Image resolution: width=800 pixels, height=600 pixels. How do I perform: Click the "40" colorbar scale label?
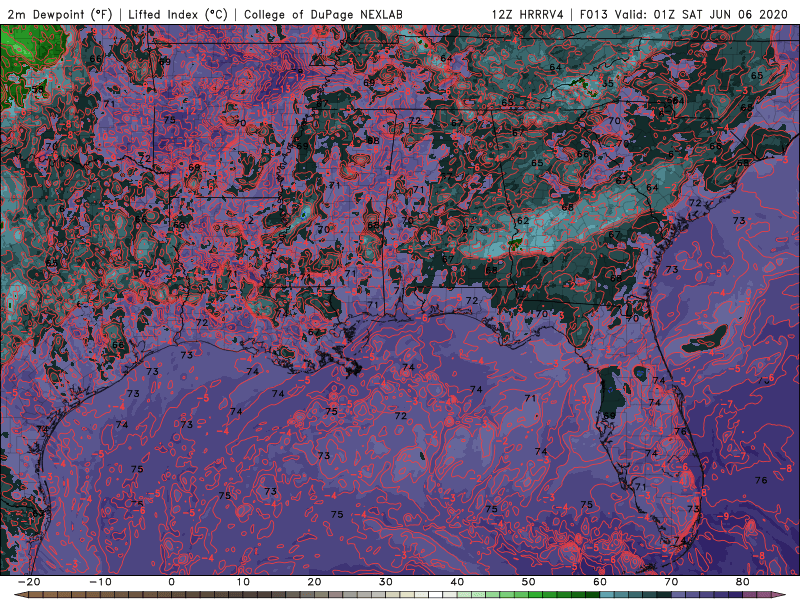(457, 582)
